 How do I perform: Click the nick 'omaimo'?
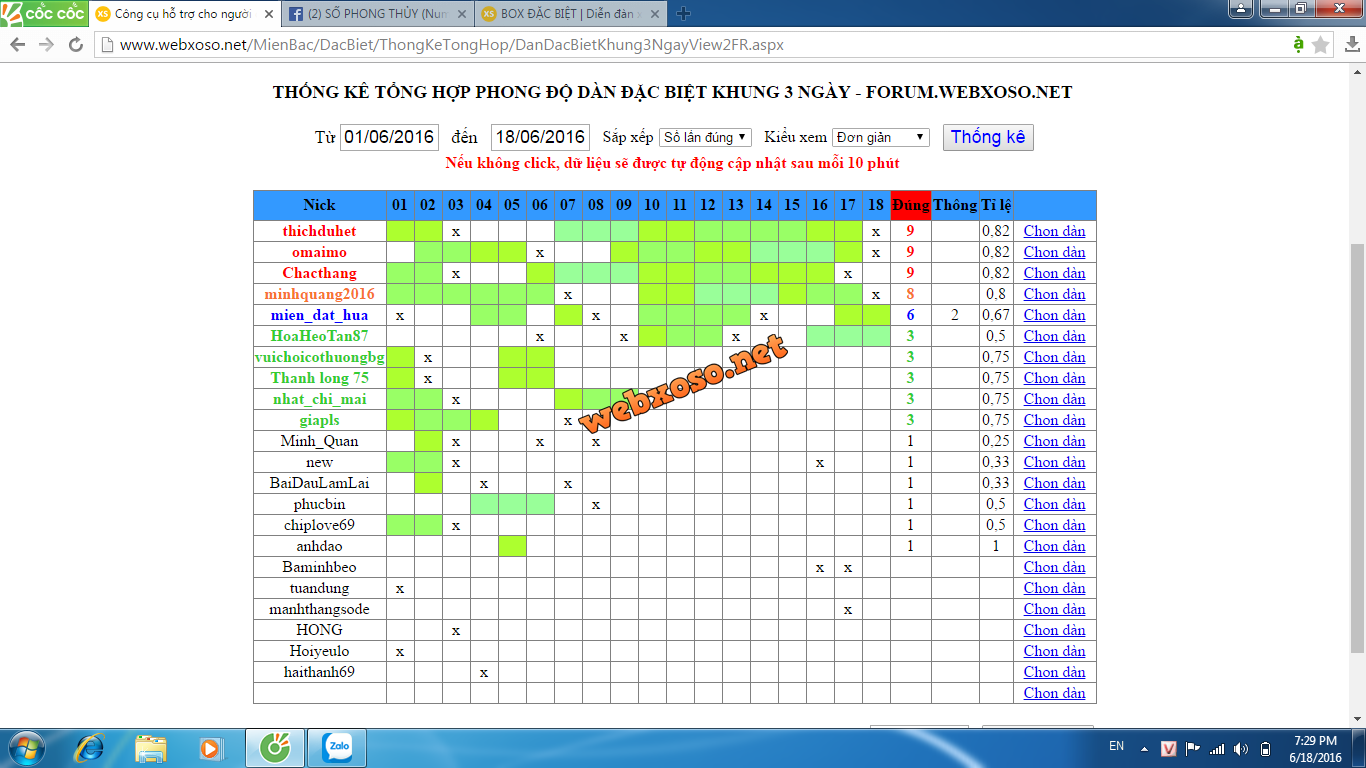click(x=319, y=252)
